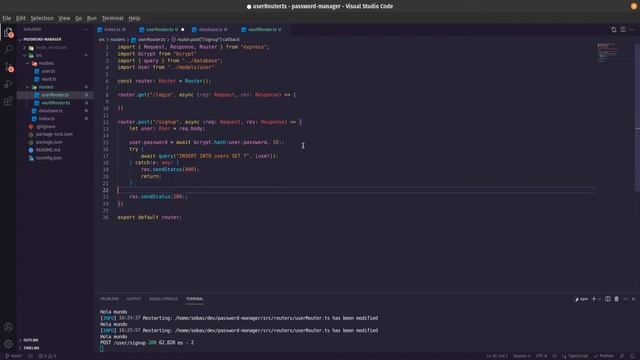Change language mode from TypeScript
Image resolution: width=640 pixels, height=360 pixels.
click(x=576, y=356)
